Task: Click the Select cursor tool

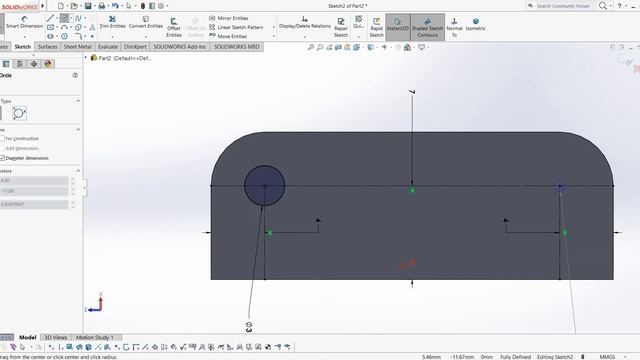Action: [x=129, y=6]
